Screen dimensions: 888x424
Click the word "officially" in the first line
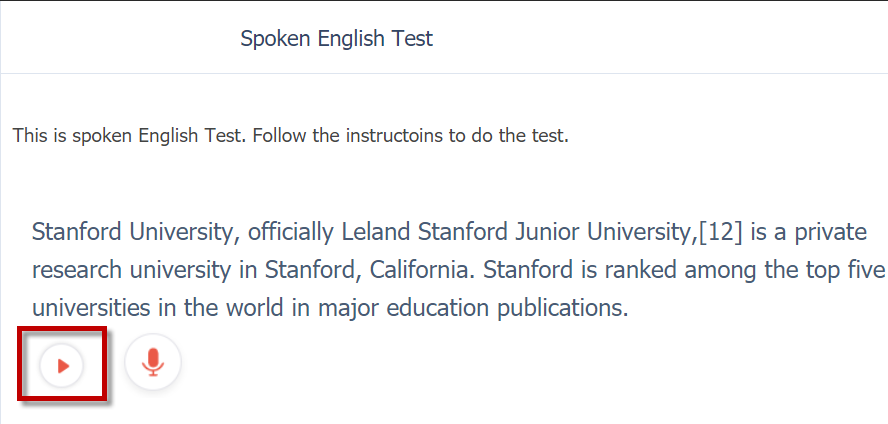click(291, 233)
